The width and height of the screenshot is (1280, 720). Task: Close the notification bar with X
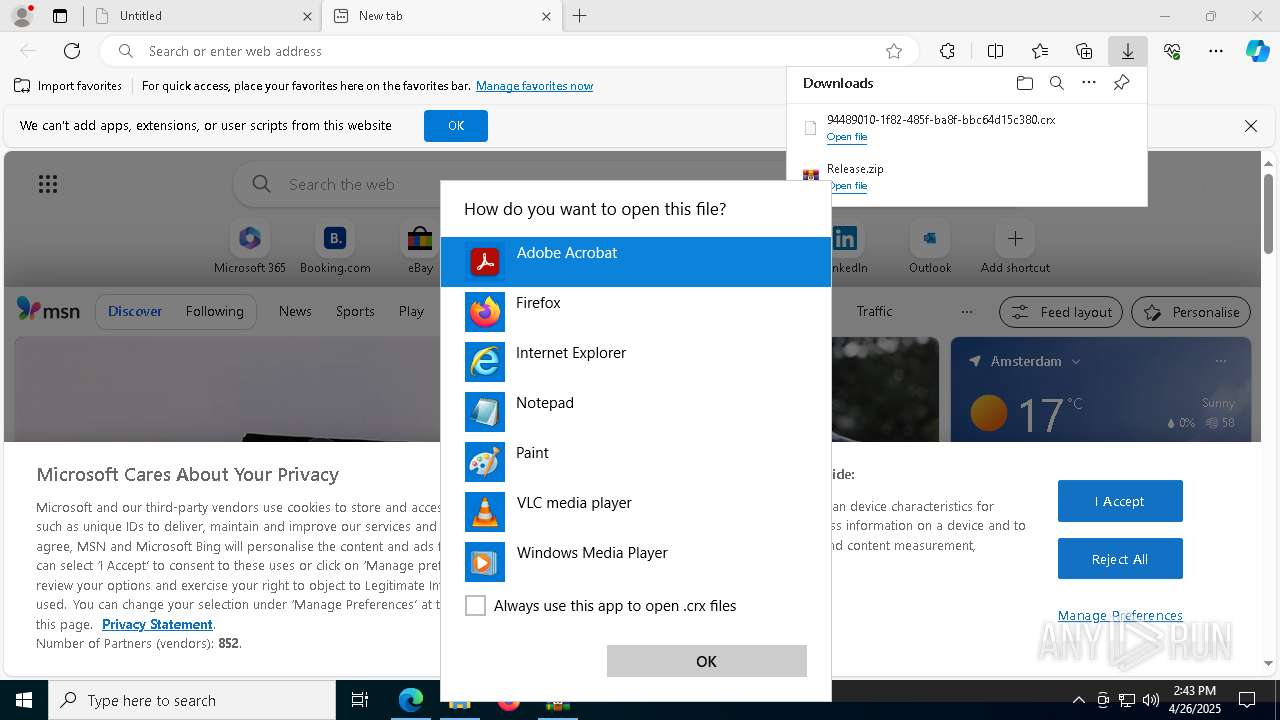point(1250,126)
